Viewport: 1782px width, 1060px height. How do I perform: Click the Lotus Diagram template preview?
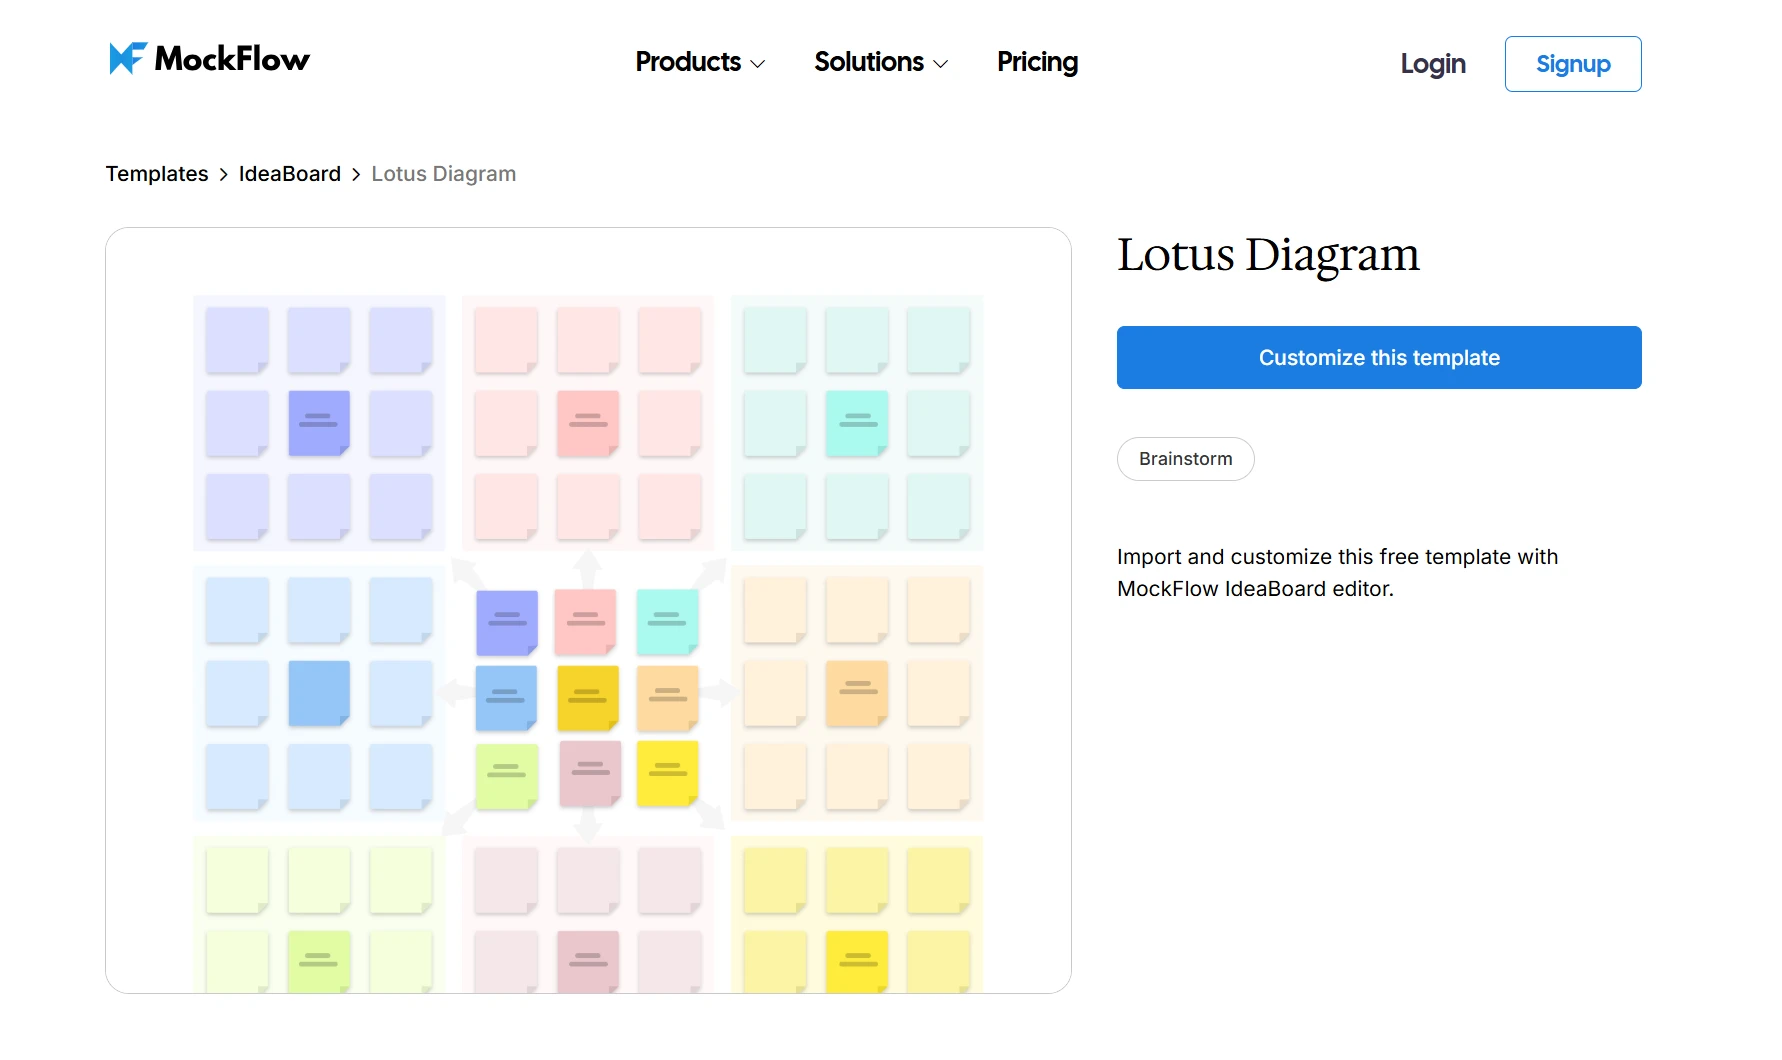pos(587,610)
